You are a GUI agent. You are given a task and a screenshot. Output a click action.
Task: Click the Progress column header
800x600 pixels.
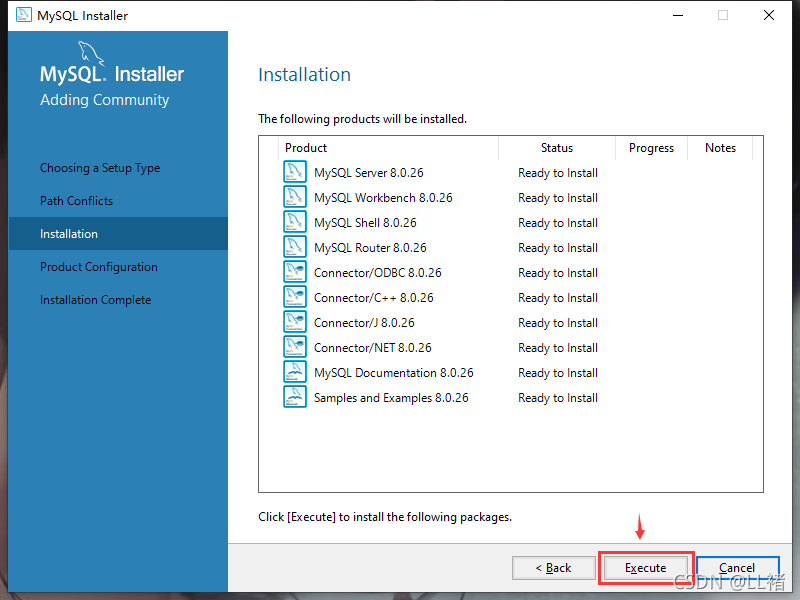652,148
